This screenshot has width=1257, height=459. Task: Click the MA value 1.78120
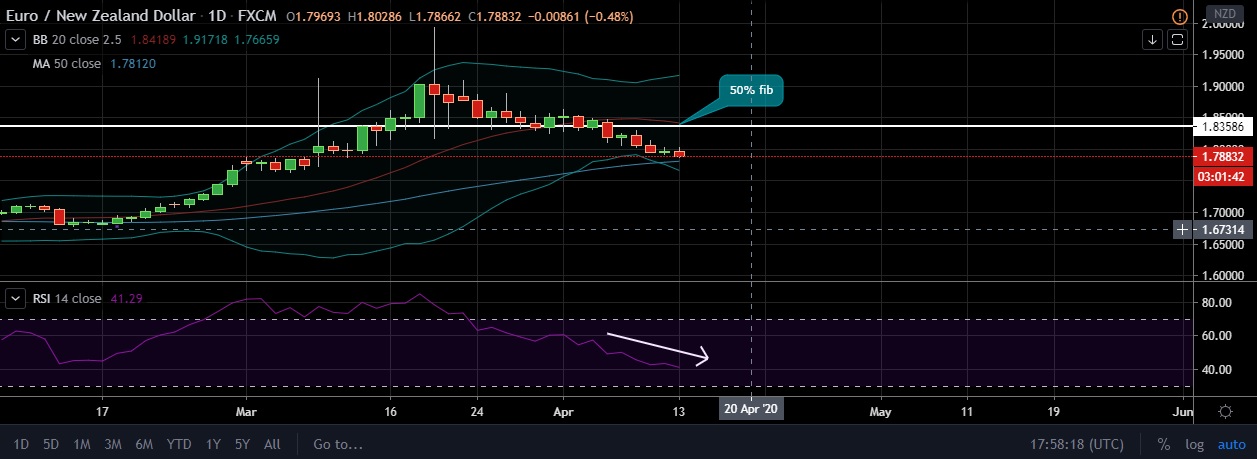(x=132, y=63)
